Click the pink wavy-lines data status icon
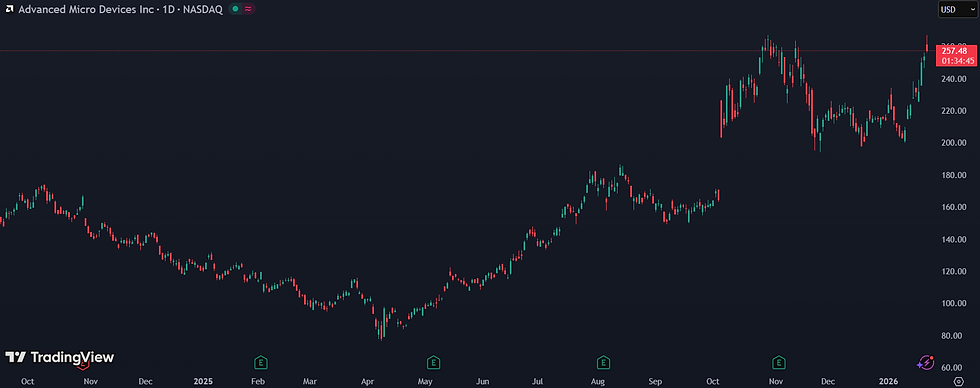Screen dimensions: 980x388 click(x=248, y=9)
